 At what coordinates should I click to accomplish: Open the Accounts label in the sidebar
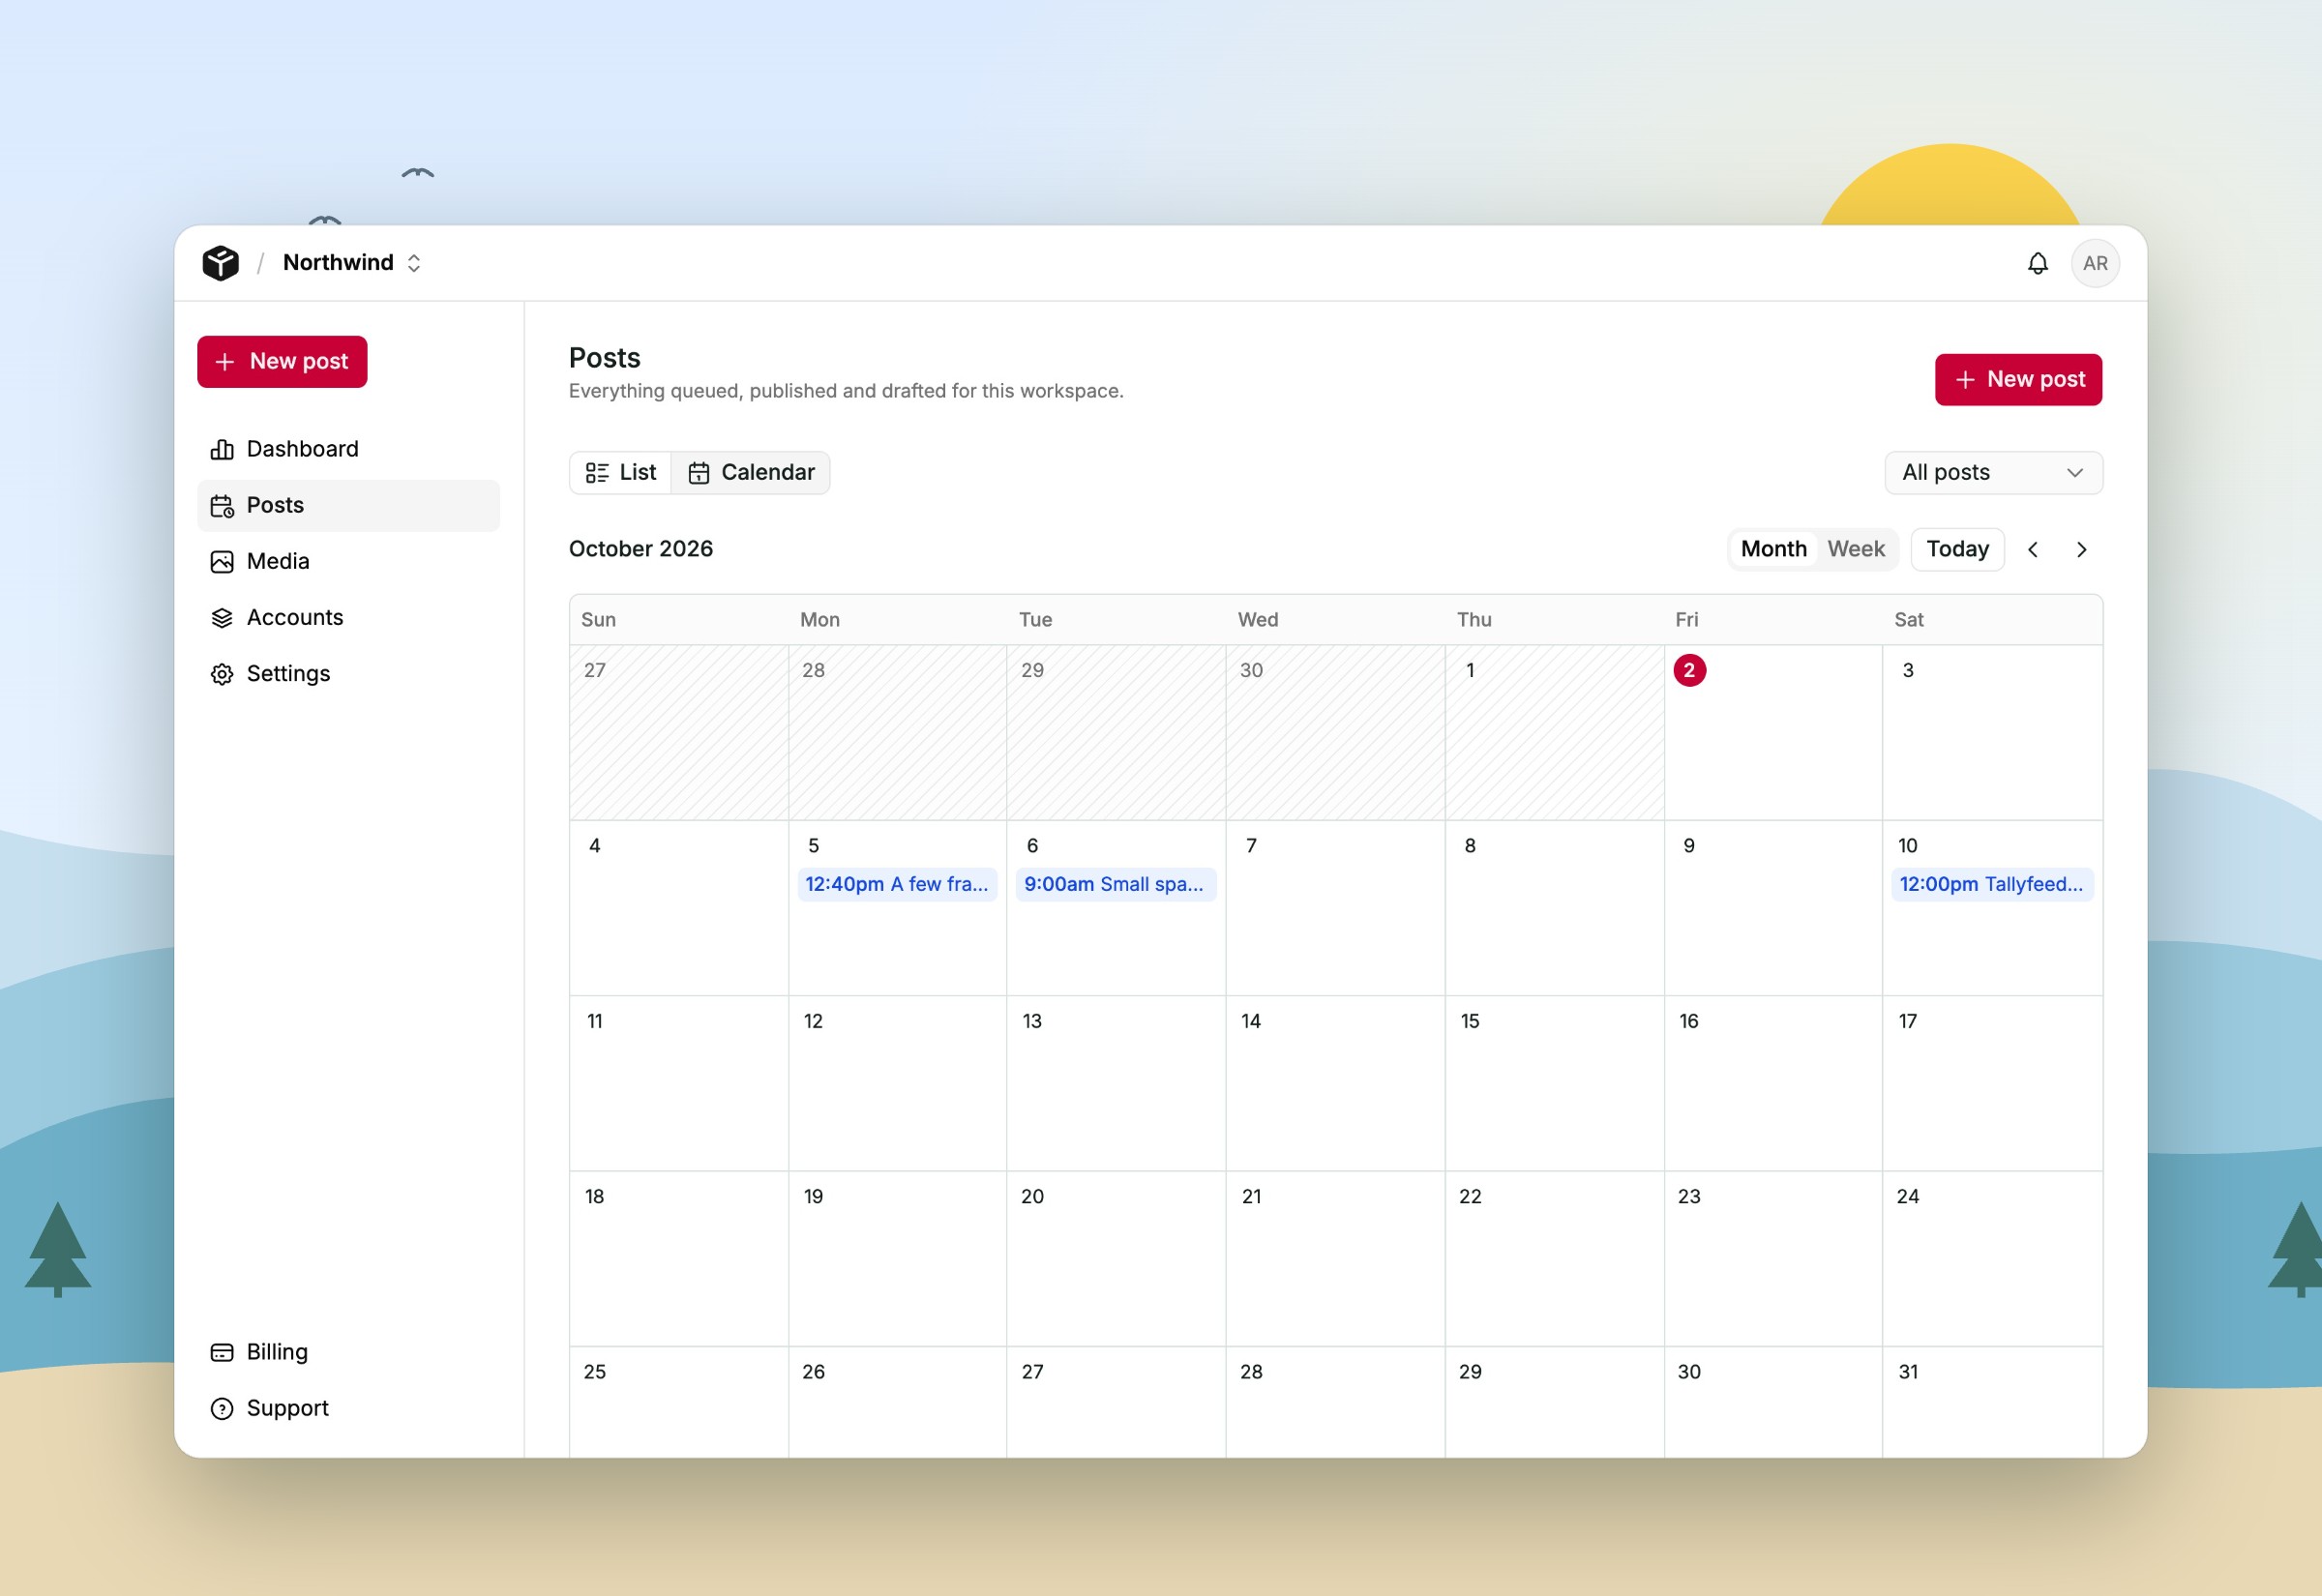coord(295,617)
